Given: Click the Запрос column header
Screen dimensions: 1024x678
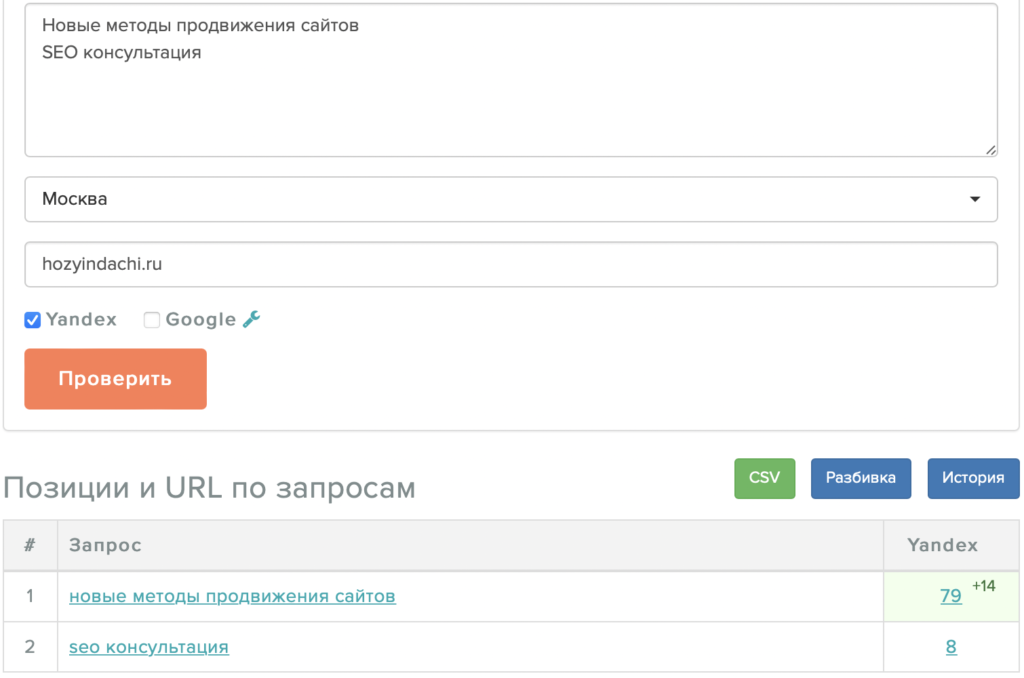Looking at the screenshot, I should (x=105, y=545).
